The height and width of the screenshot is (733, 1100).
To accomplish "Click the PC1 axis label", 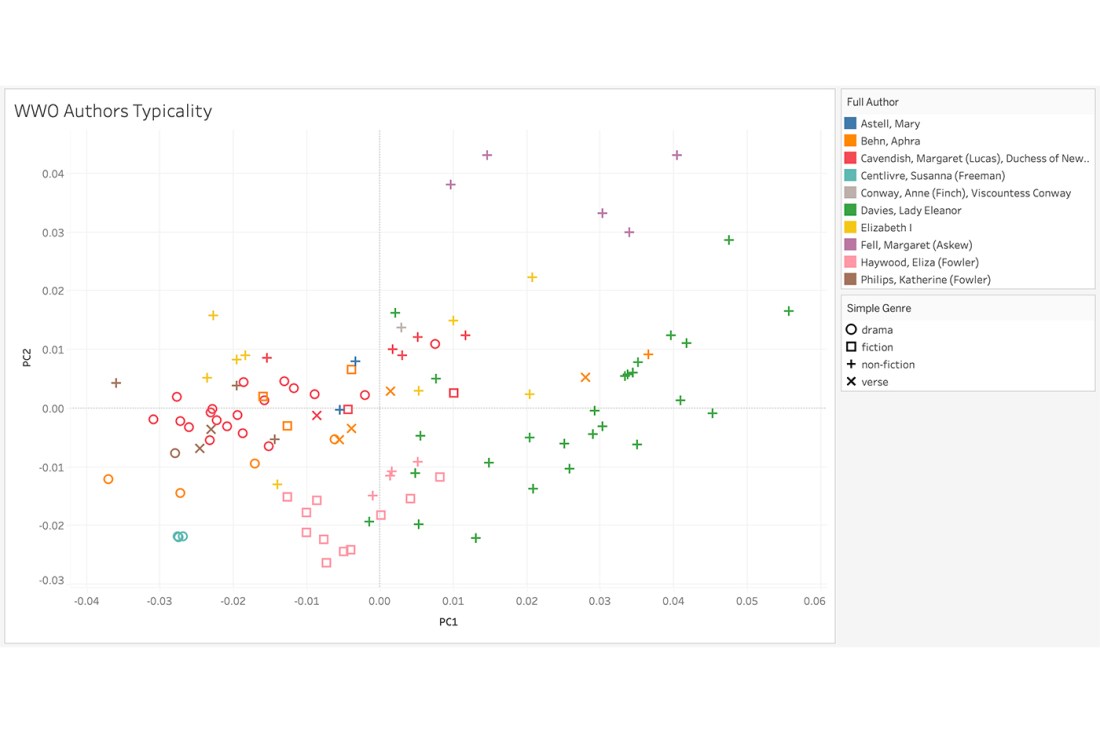I will click(x=449, y=621).
